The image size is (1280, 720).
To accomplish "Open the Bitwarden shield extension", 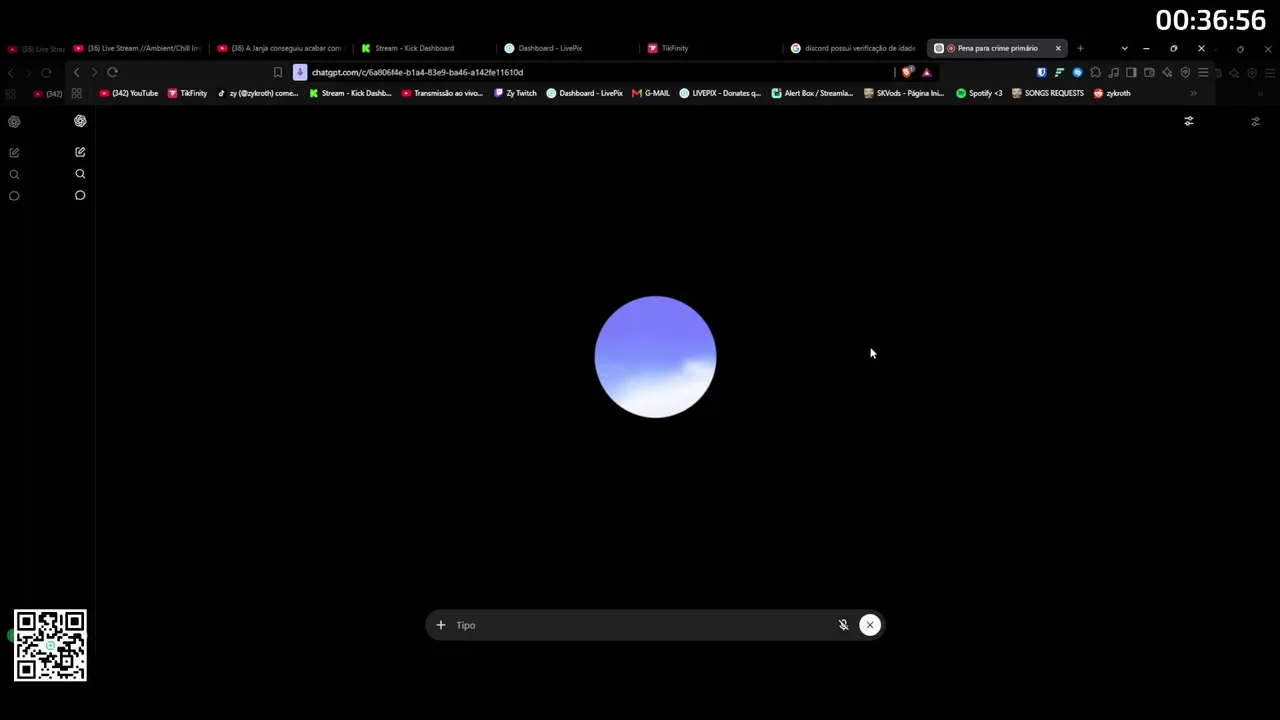I will coord(1041,72).
